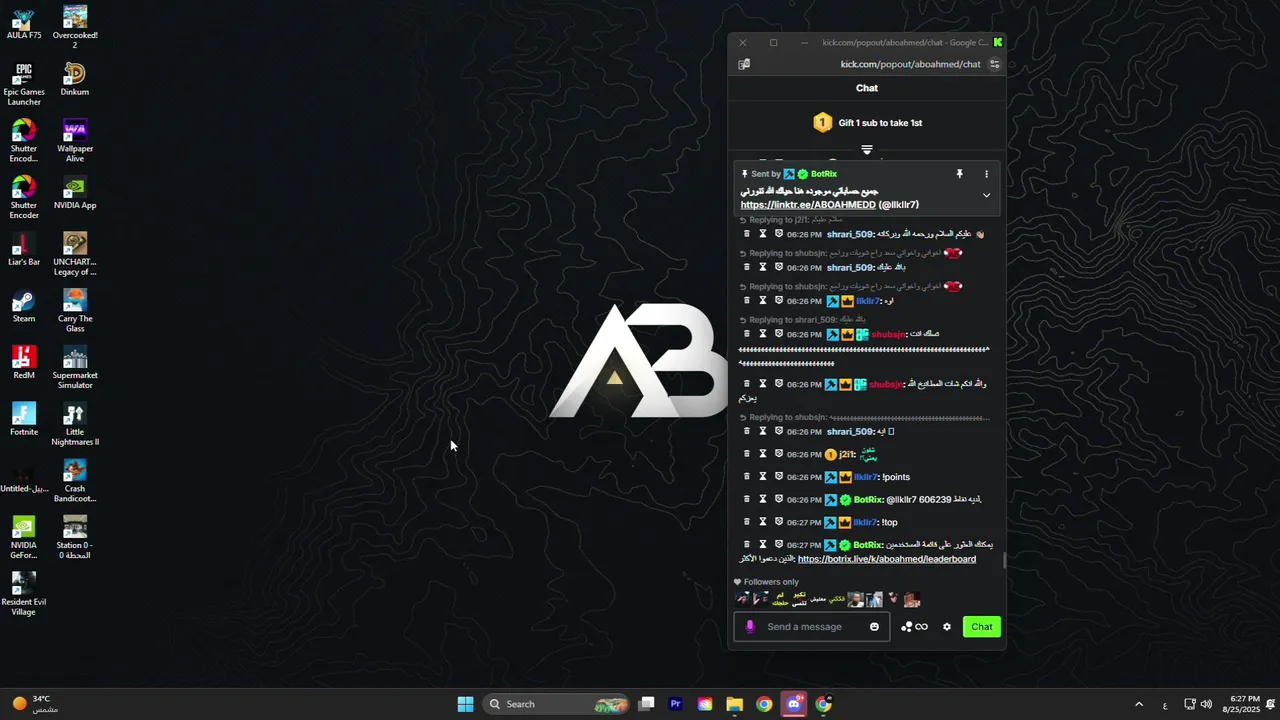Click the Kick extension icon in chat window title bar

[x=997, y=42]
